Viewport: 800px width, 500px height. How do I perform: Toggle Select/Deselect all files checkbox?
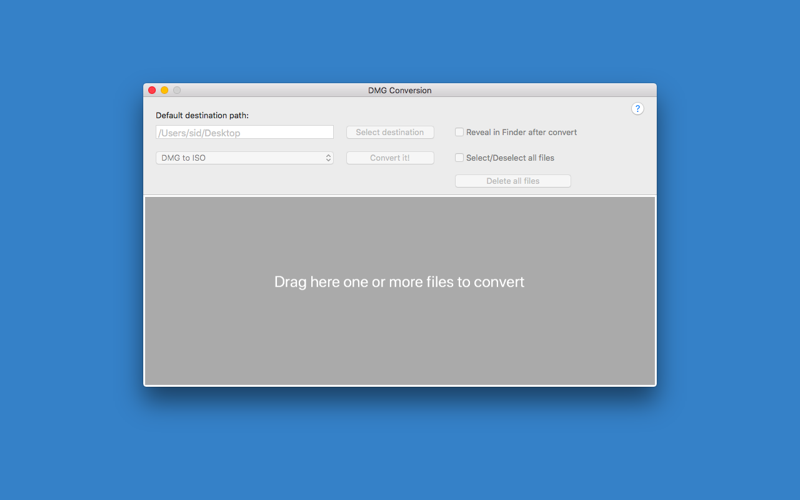(x=459, y=158)
